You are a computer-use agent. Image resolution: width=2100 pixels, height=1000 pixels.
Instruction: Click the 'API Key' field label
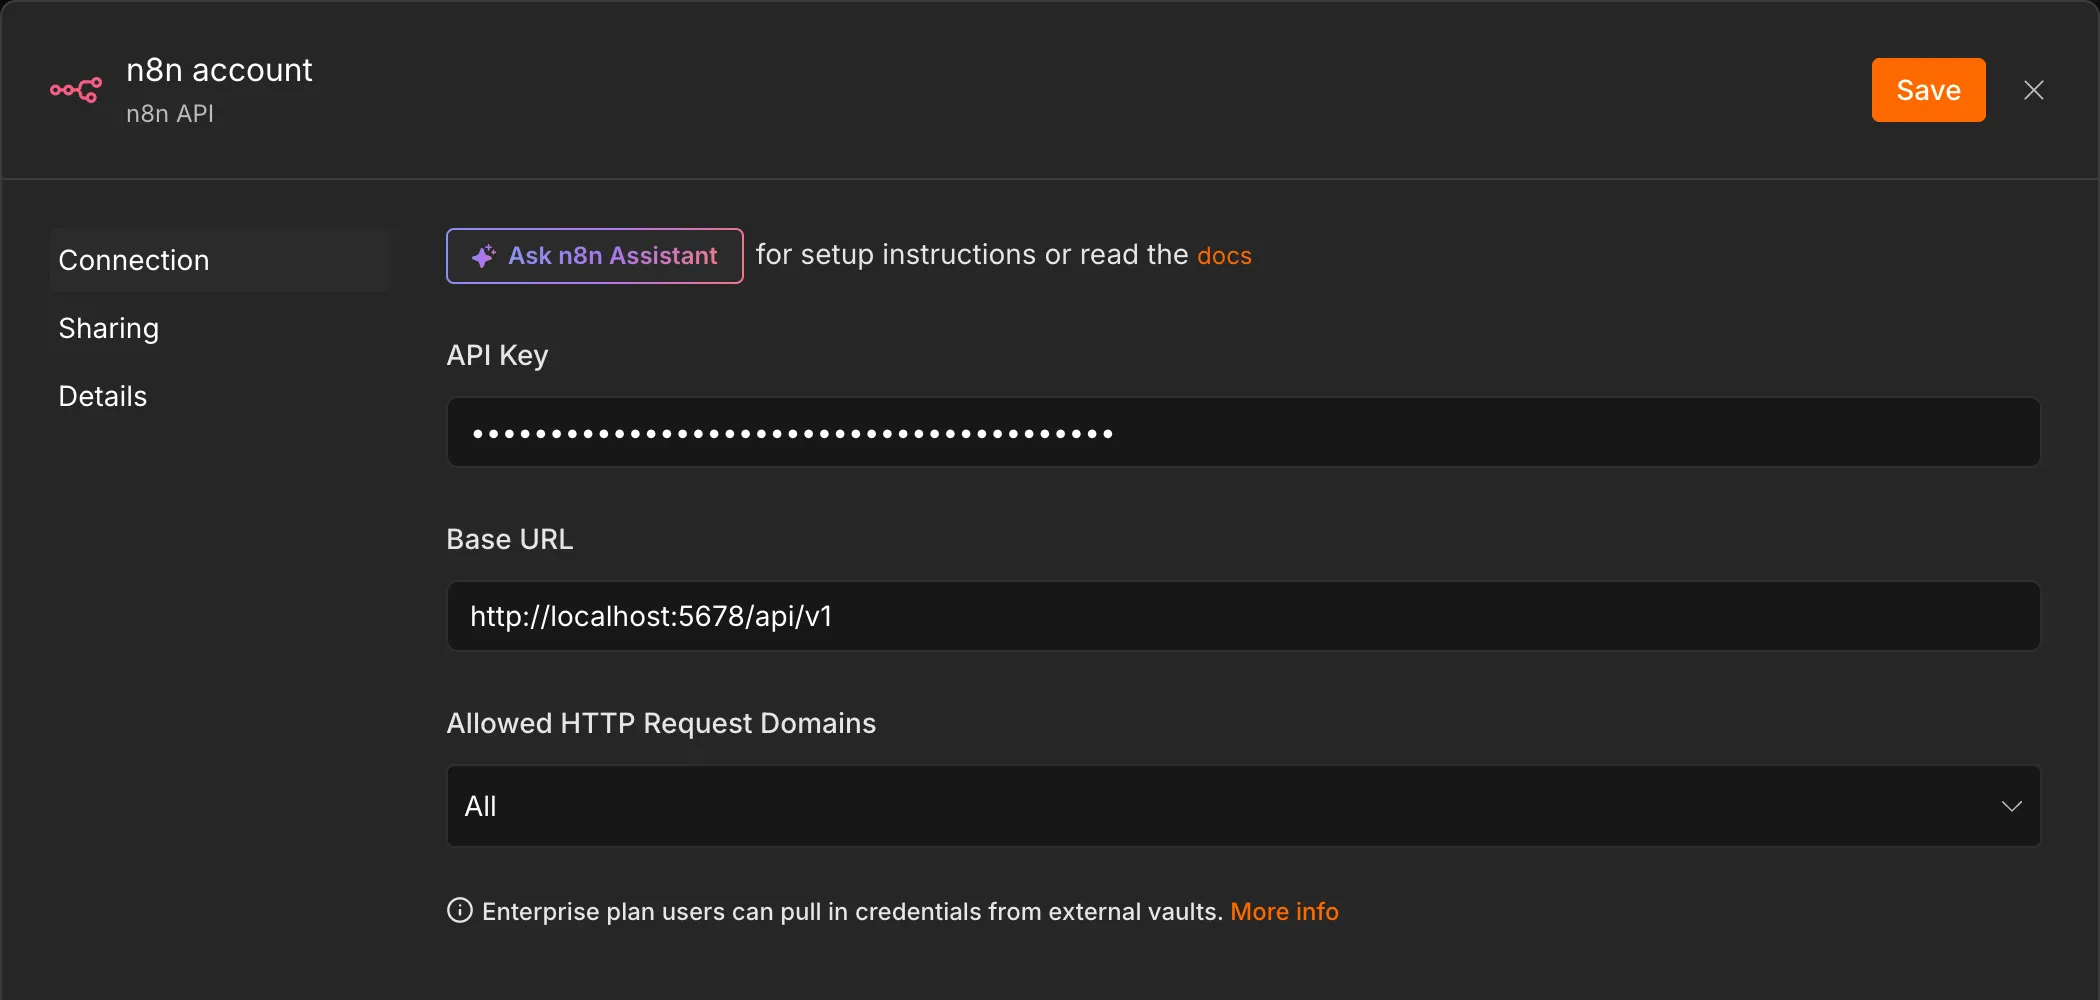(x=497, y=355)
